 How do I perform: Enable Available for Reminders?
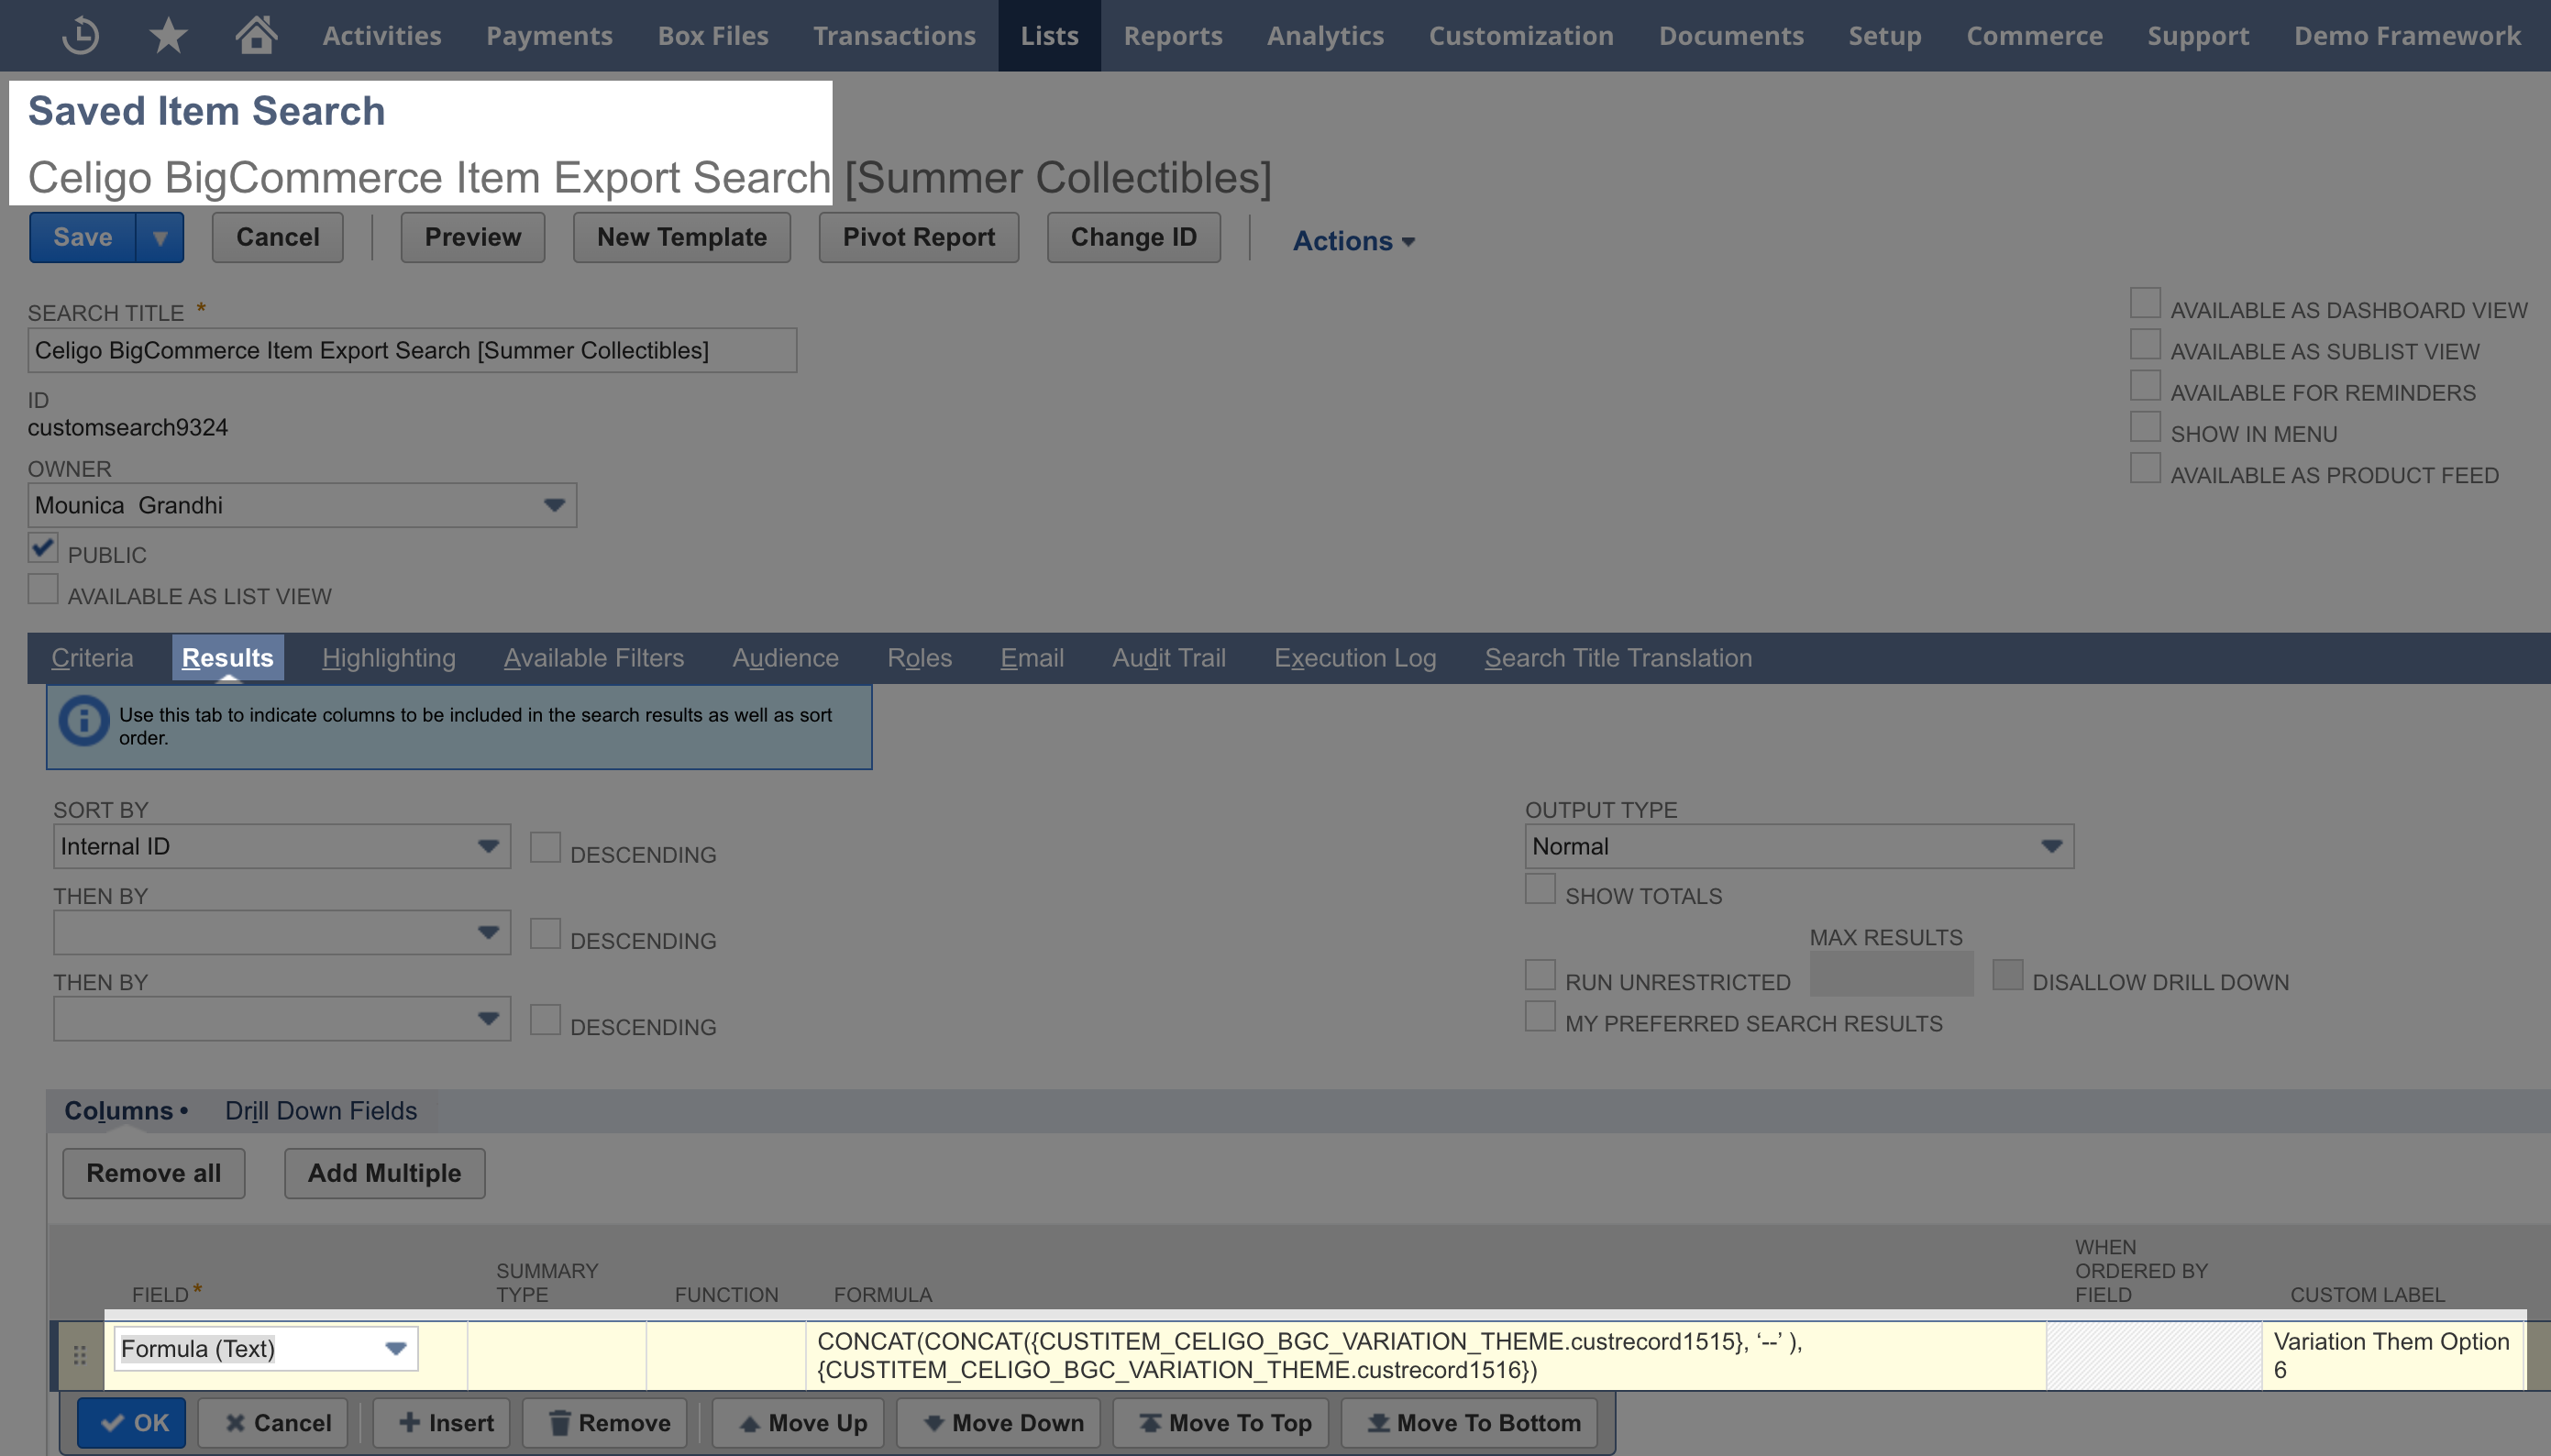(x=2145, y=385)
